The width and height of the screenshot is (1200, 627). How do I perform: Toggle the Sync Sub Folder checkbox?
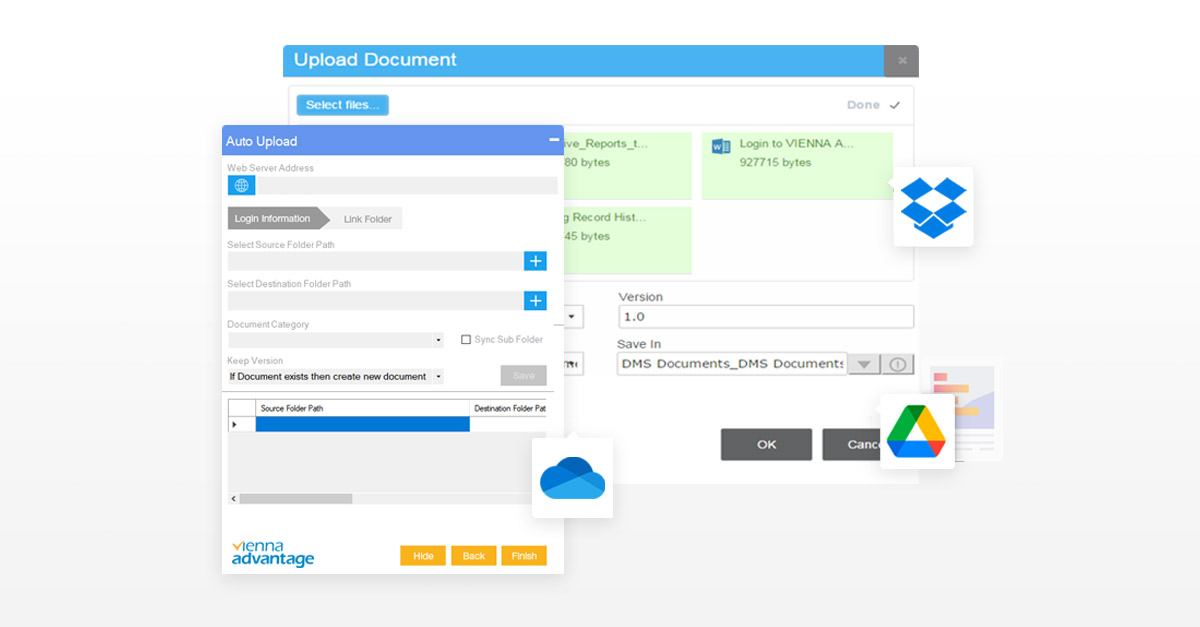pos(466,340)
